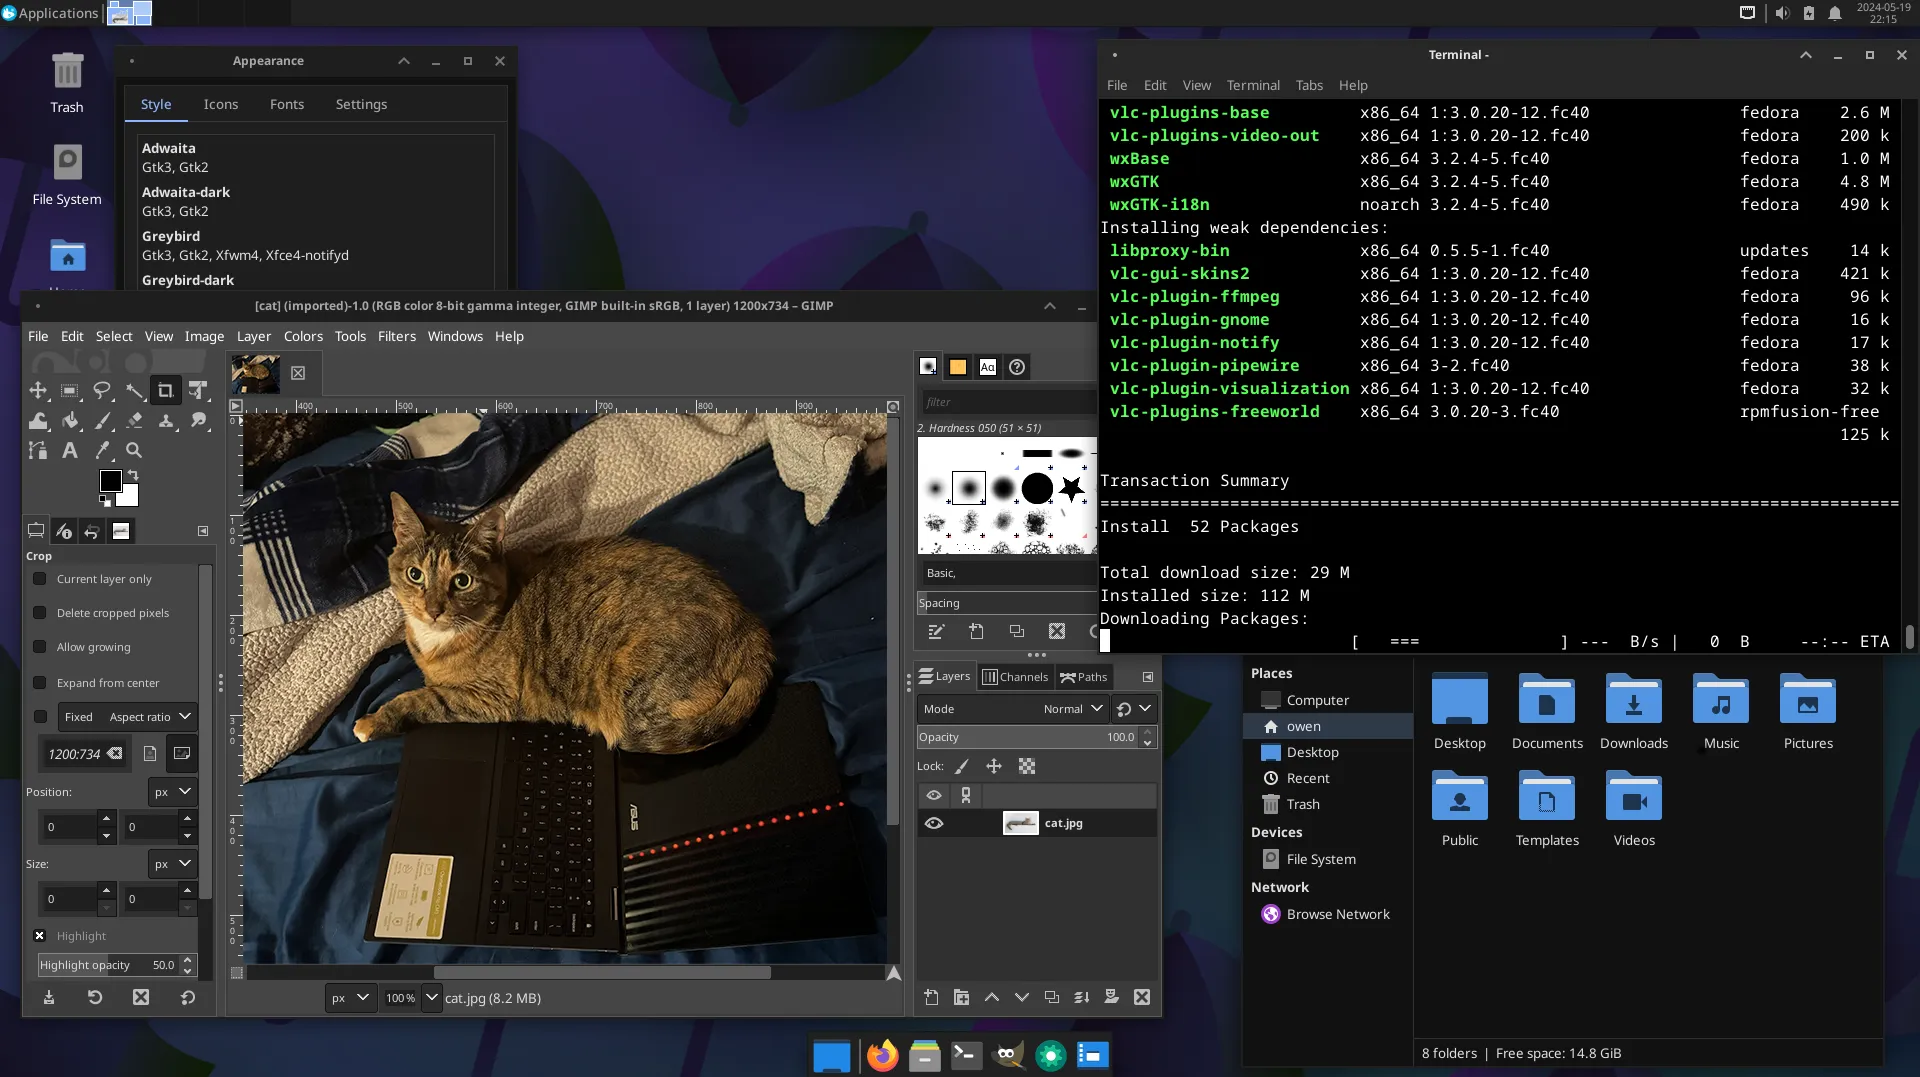Select the Warp Transform tool
The image size is (1920, 1077).
38,421
